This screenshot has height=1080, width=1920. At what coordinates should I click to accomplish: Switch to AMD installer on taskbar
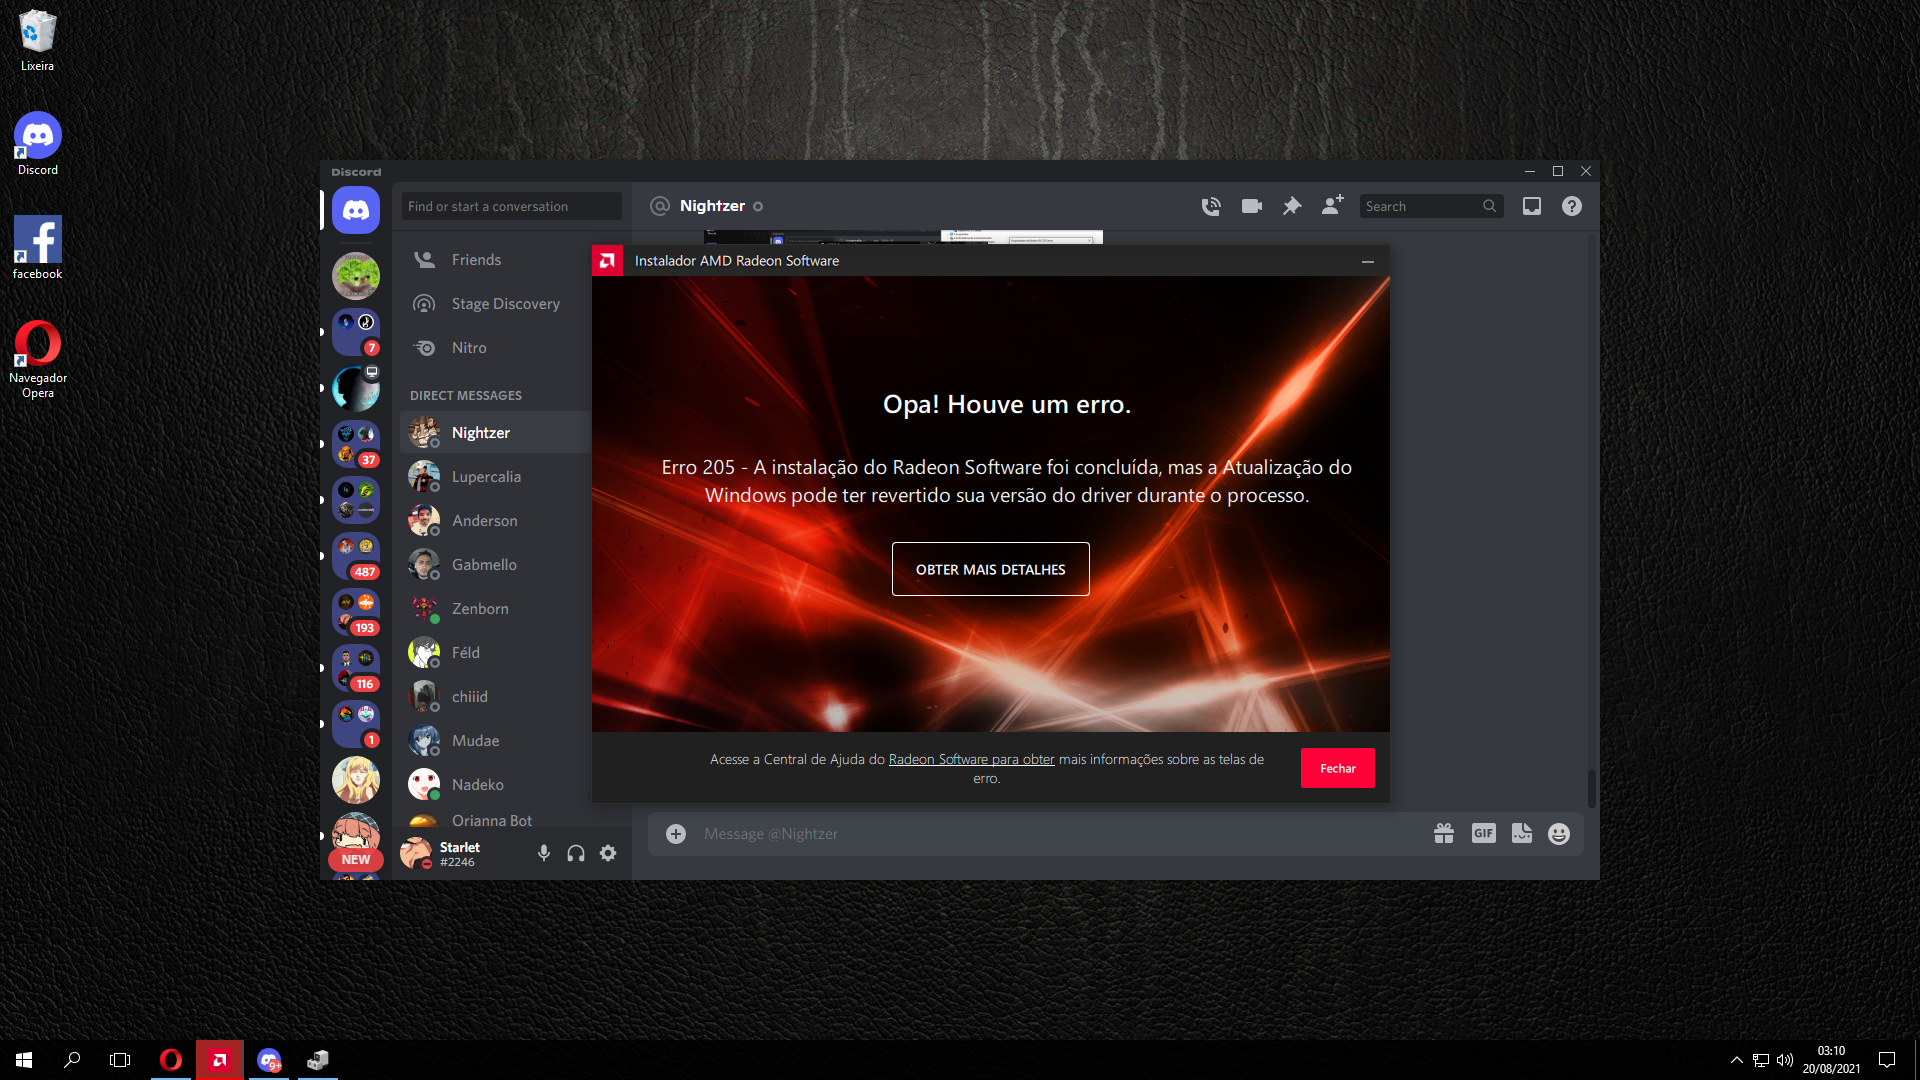coord(220,1060)
